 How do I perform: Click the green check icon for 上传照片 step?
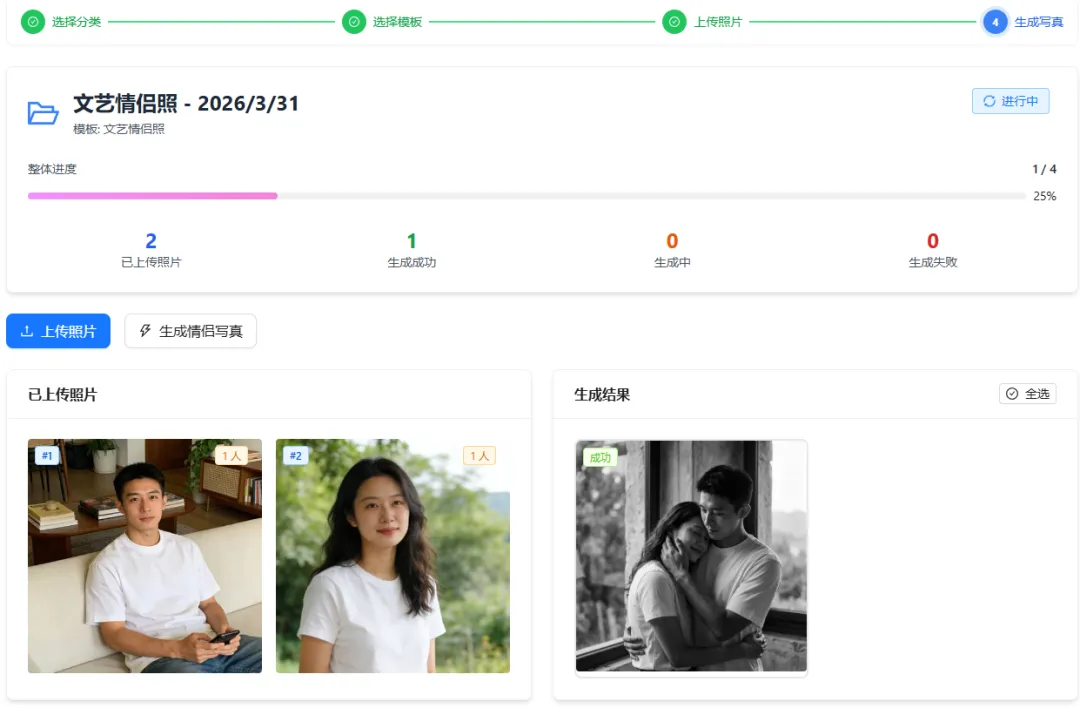tap(674, 22)
